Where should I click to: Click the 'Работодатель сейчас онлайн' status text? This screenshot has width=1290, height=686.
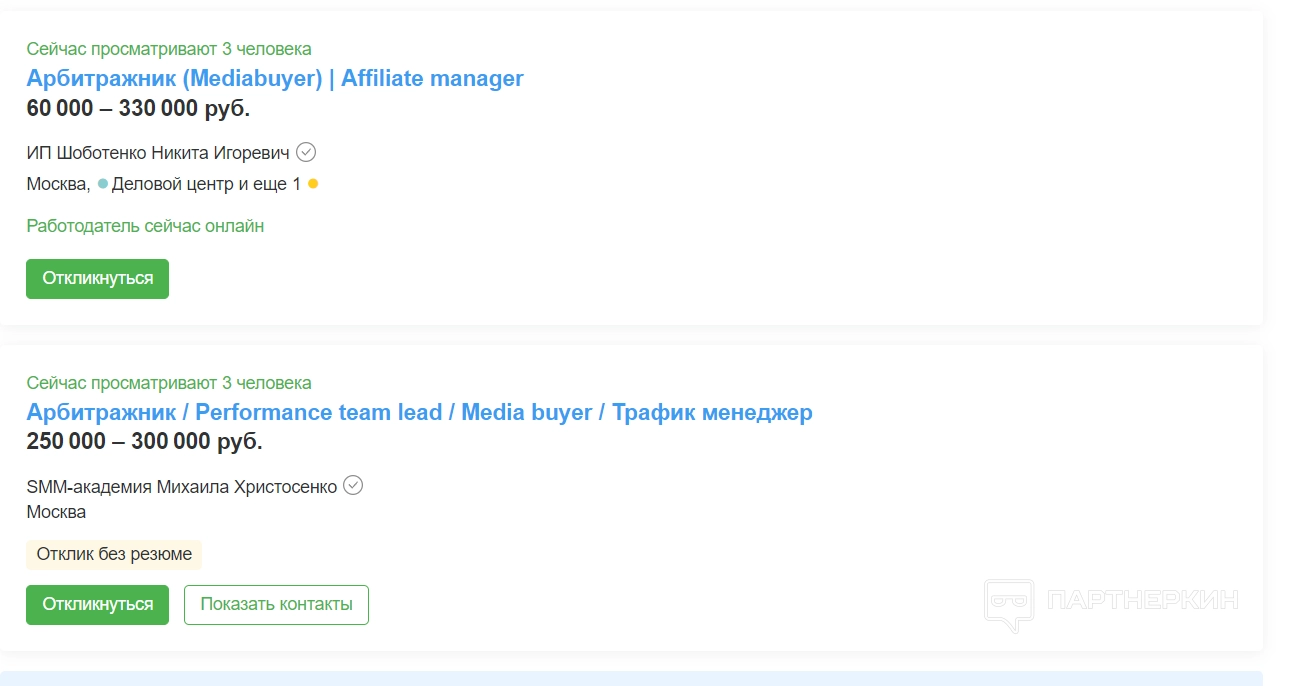tap(145, 226)
